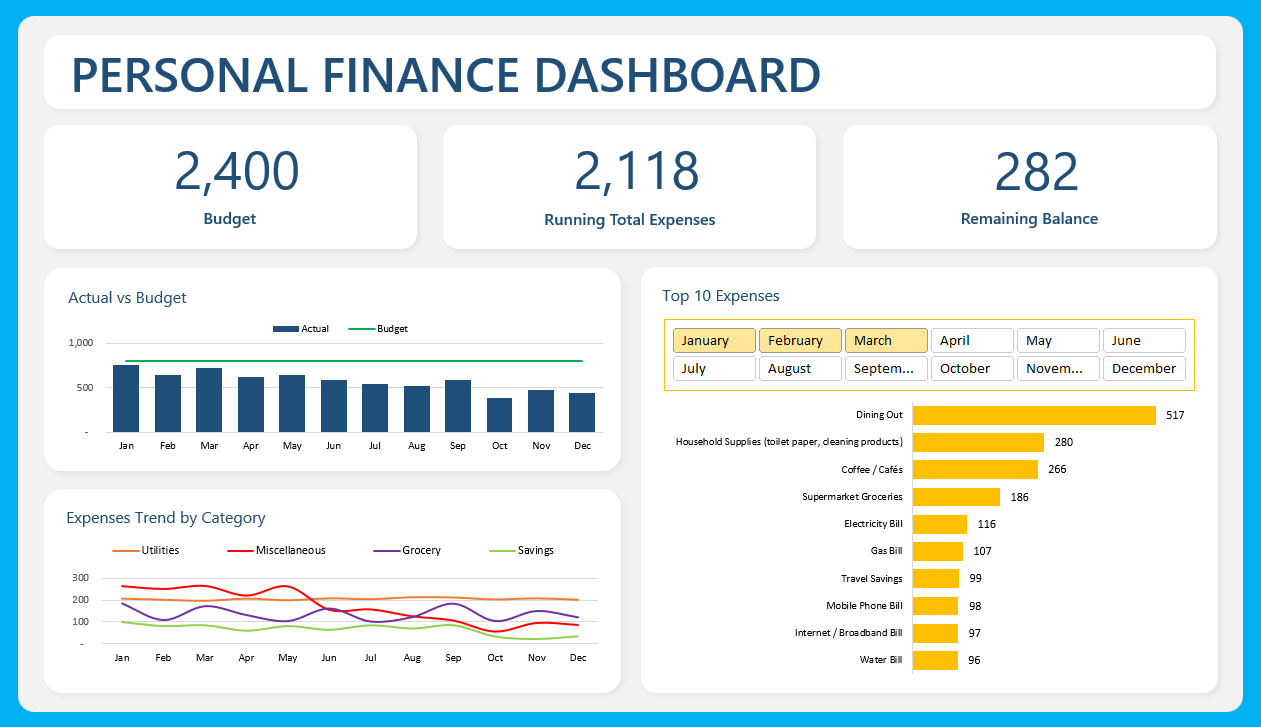The height and width of the screenshot is (727, 1261).
Task: Click the Actual vs Budget chart title
Action: click(x=127, y=297)
